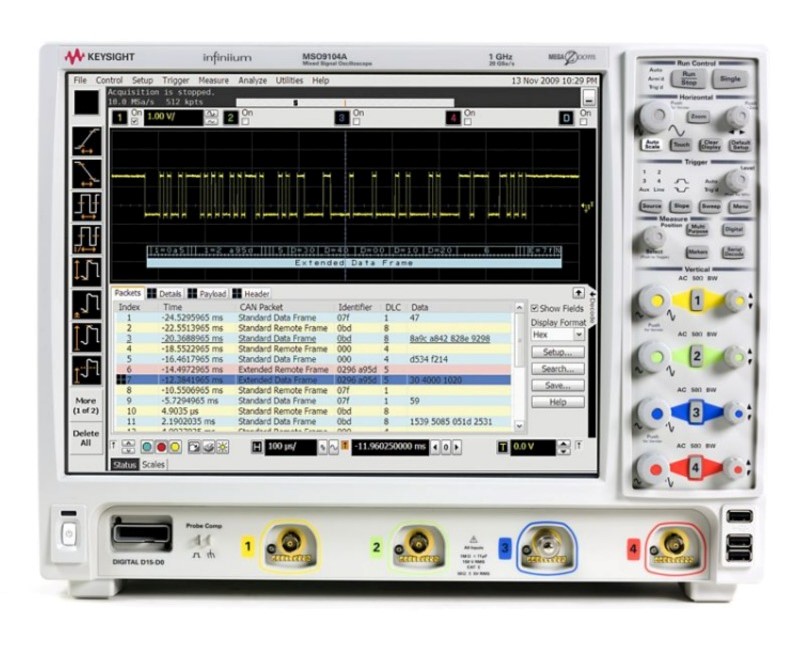Image resolution: width=796 pixels, height=645 pixels.
Task: Uncheck the Show Fields checkbox
Action: (534, 308)
